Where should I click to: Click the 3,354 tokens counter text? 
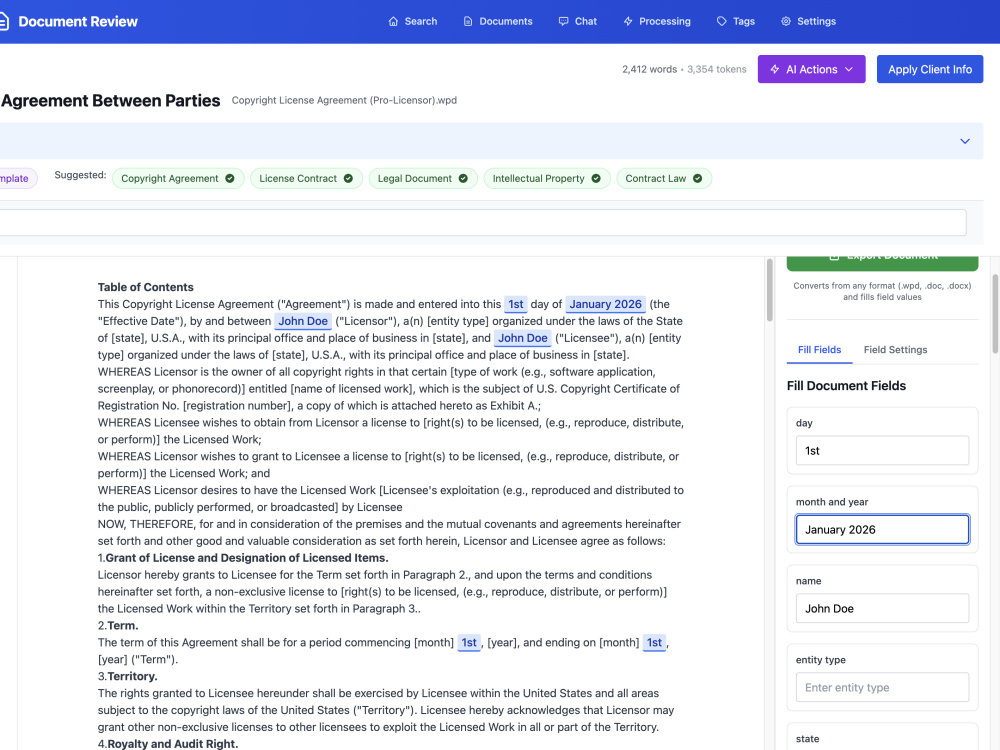[x=717, y=70]
